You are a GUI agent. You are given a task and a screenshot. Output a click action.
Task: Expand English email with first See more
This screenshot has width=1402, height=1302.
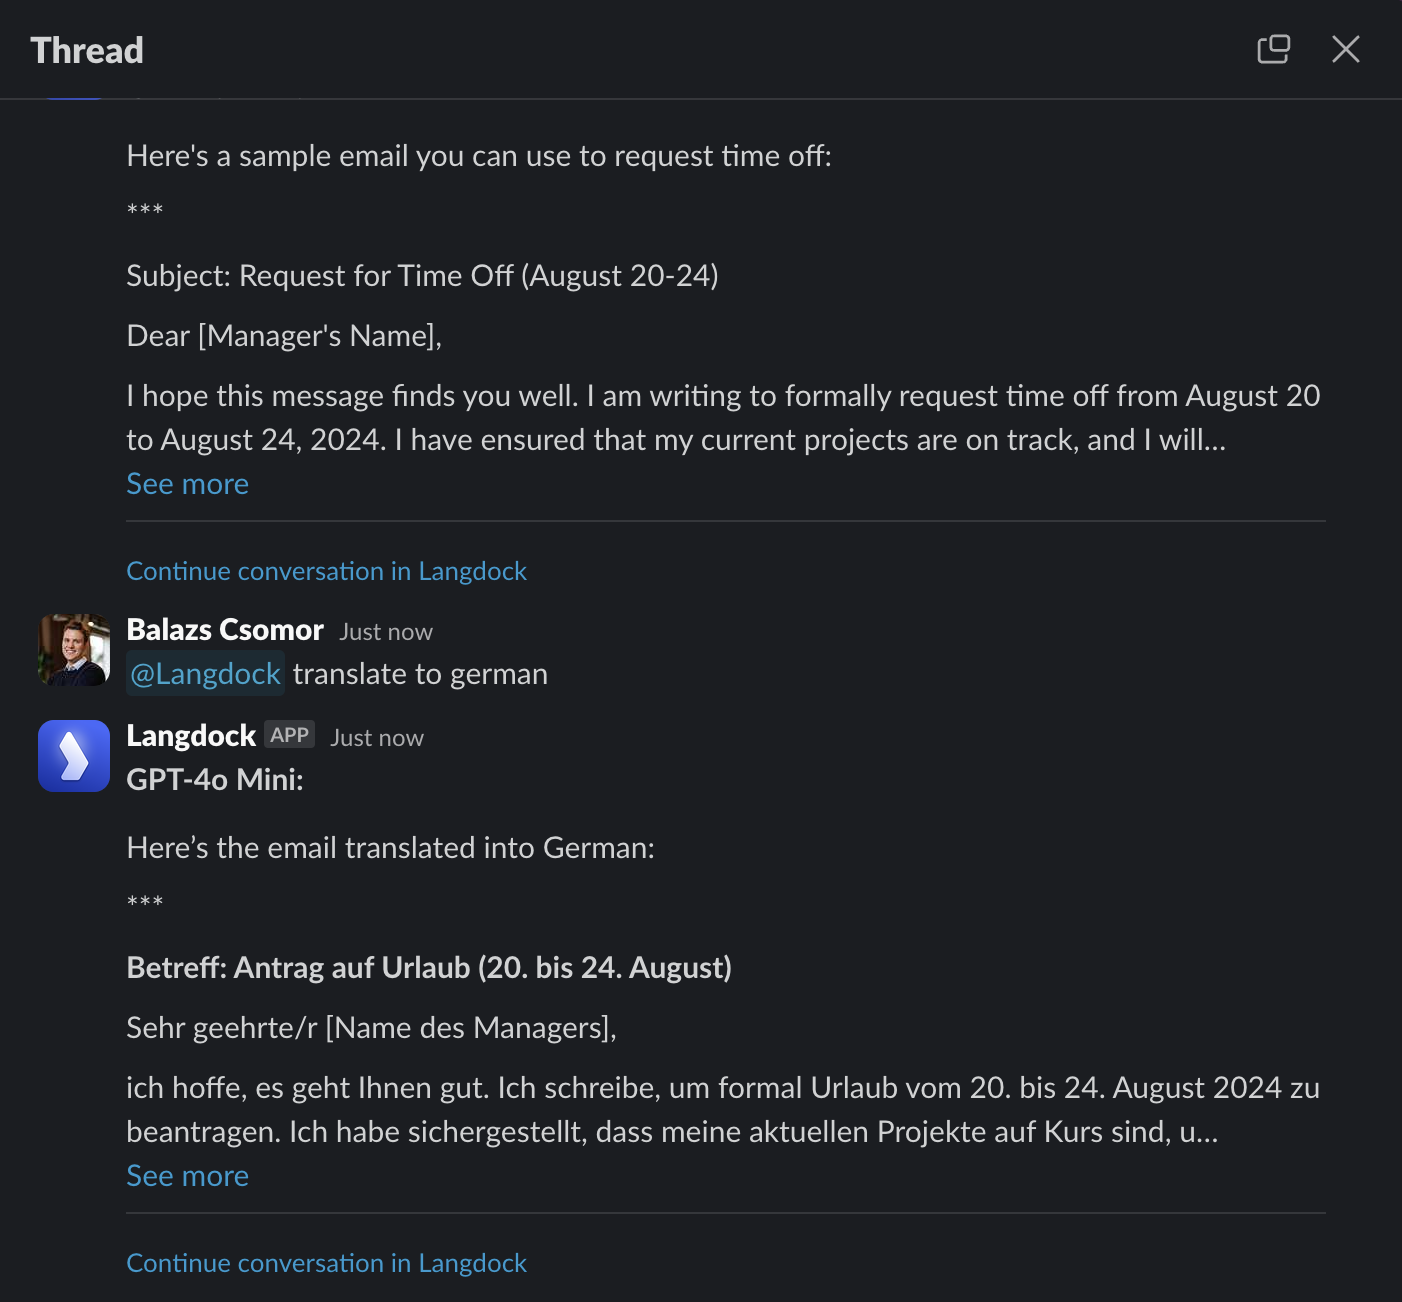pos(187,484)
